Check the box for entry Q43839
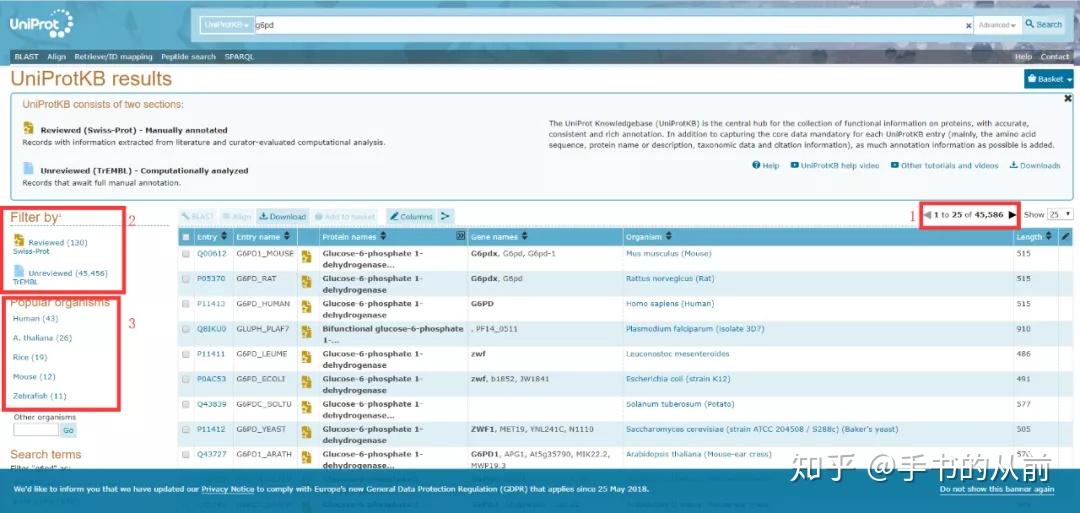 click(185, 404)
